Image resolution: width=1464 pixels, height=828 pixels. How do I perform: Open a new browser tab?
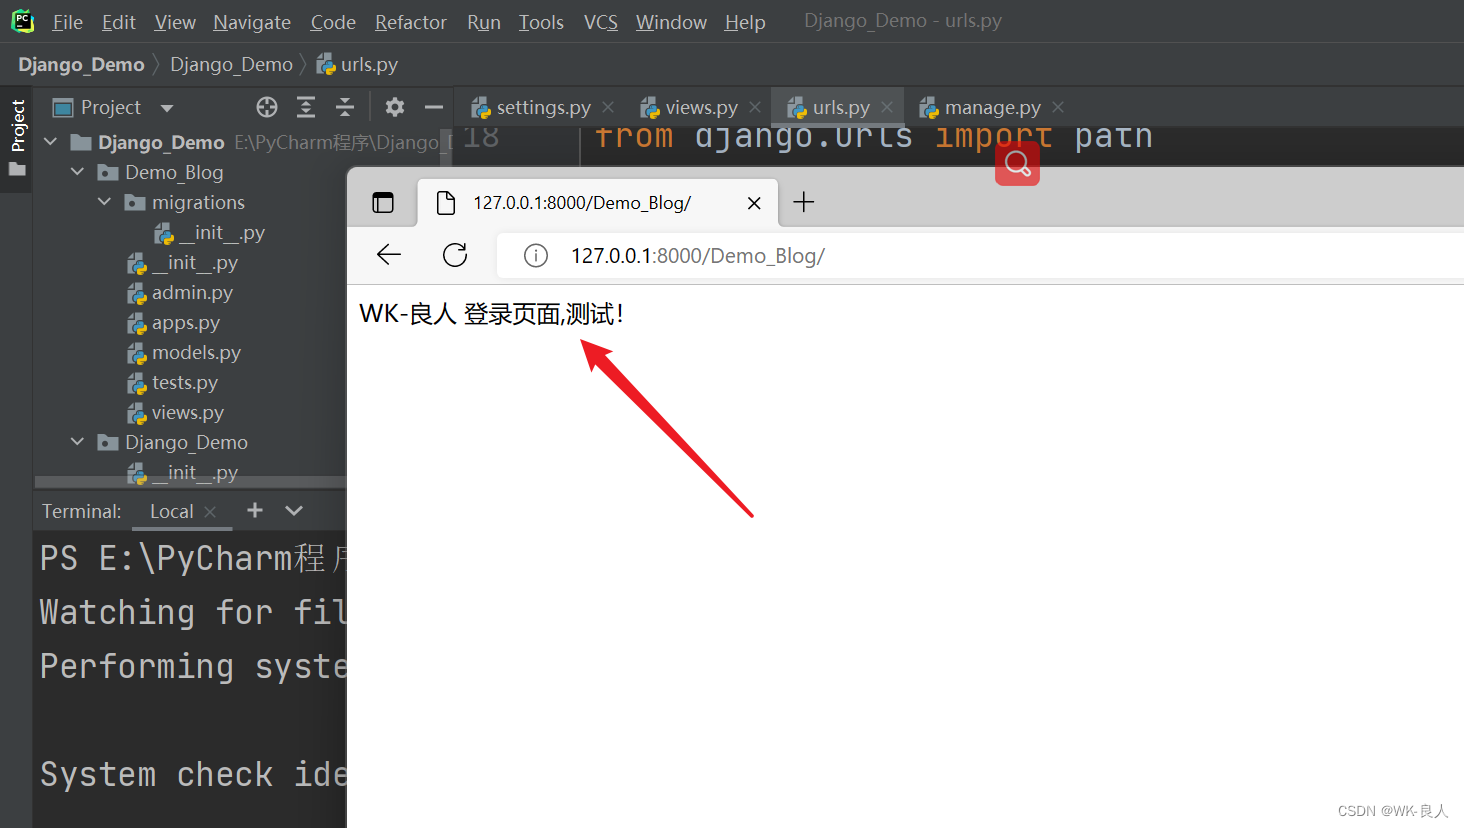coord(804,202)
